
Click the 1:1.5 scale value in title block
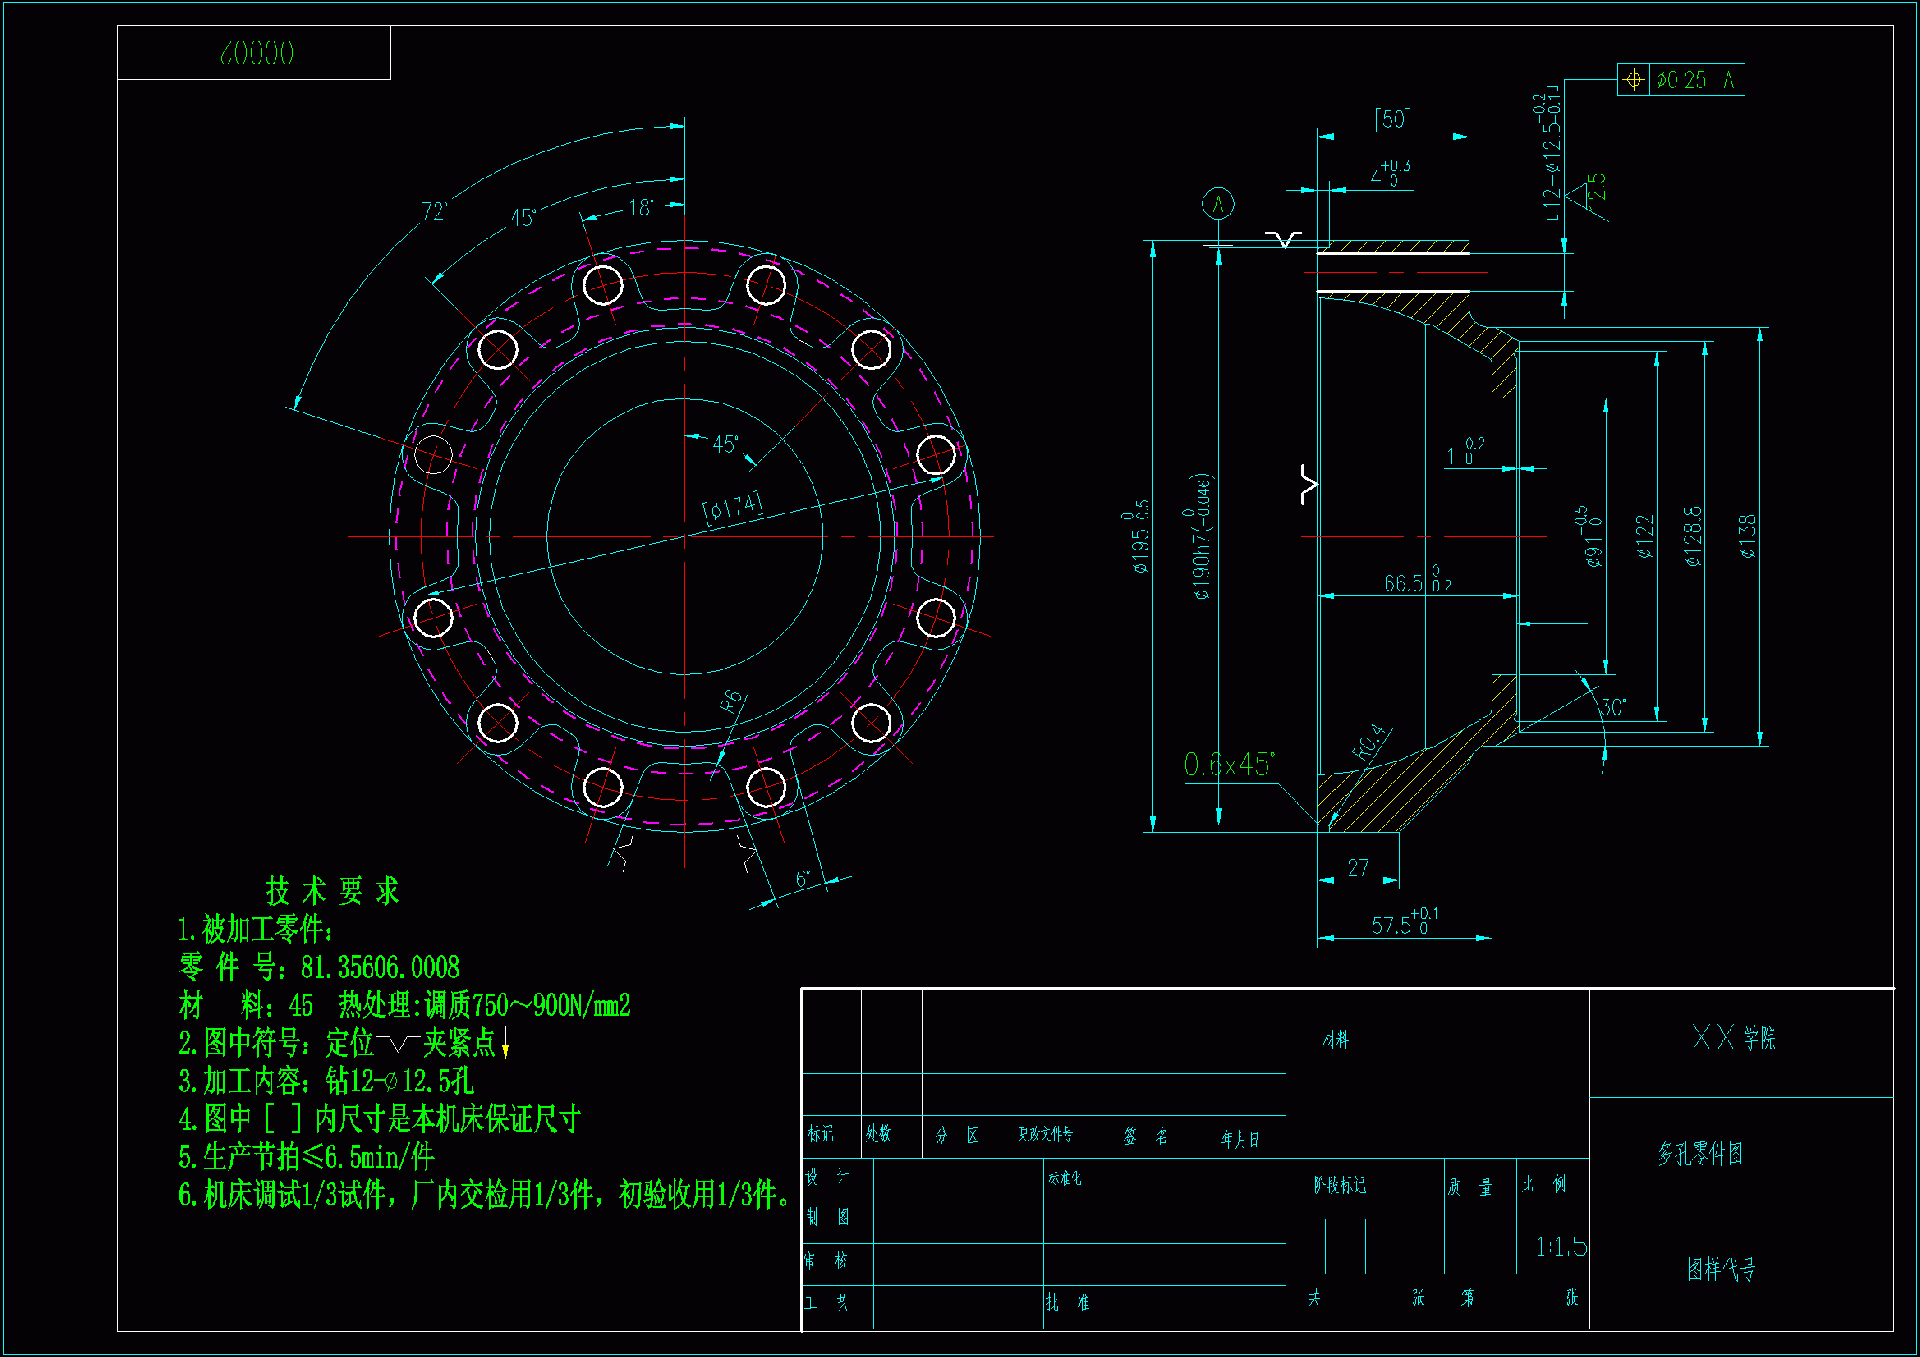point(1560,1247)
